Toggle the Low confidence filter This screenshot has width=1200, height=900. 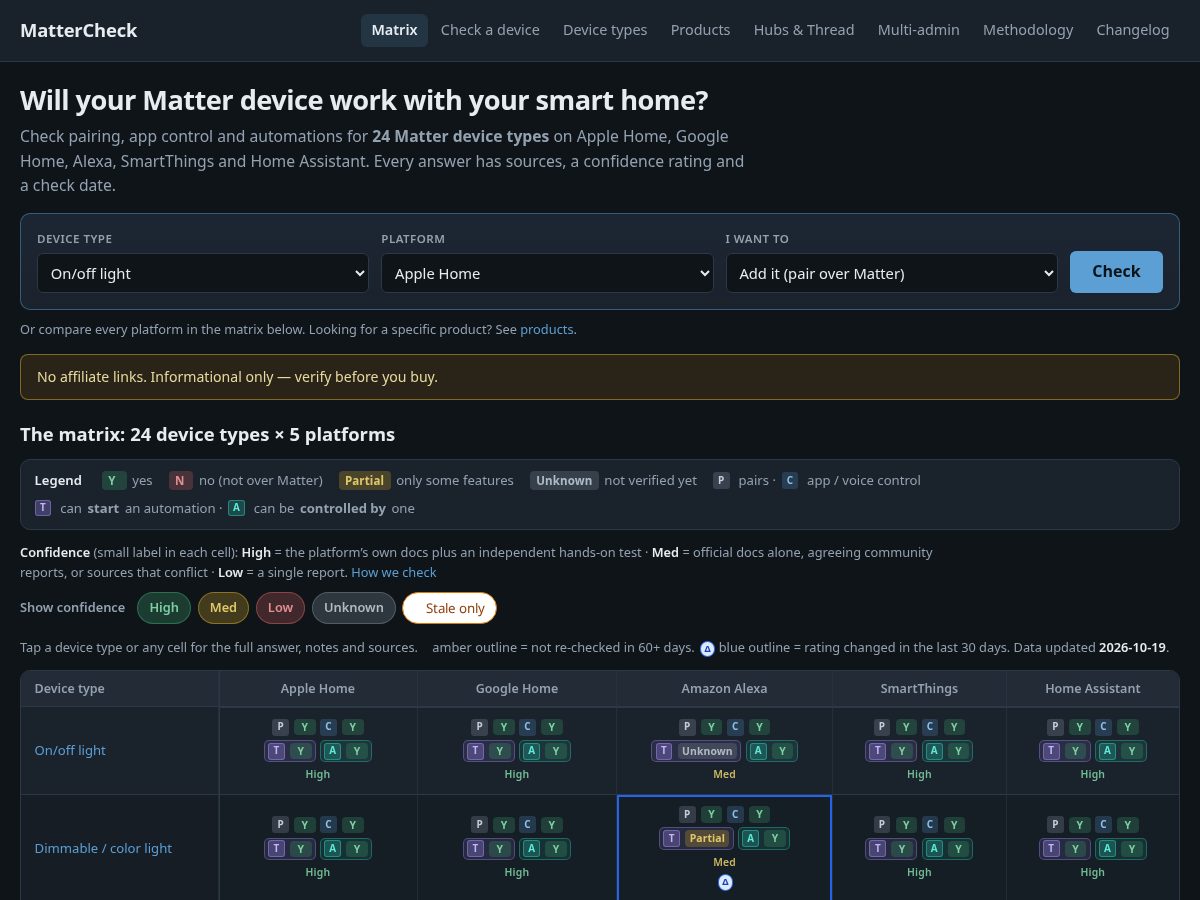[x=280, y=608]
